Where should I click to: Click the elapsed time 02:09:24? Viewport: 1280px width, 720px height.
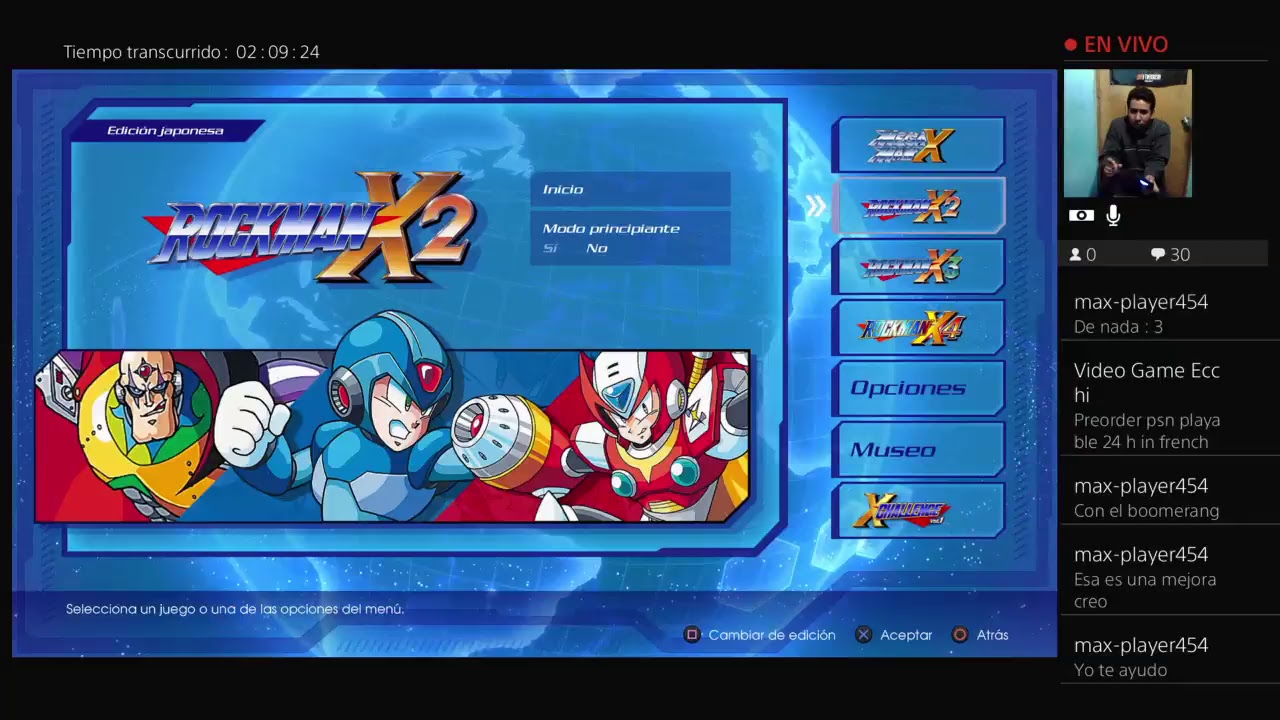(x=278, y=52)
